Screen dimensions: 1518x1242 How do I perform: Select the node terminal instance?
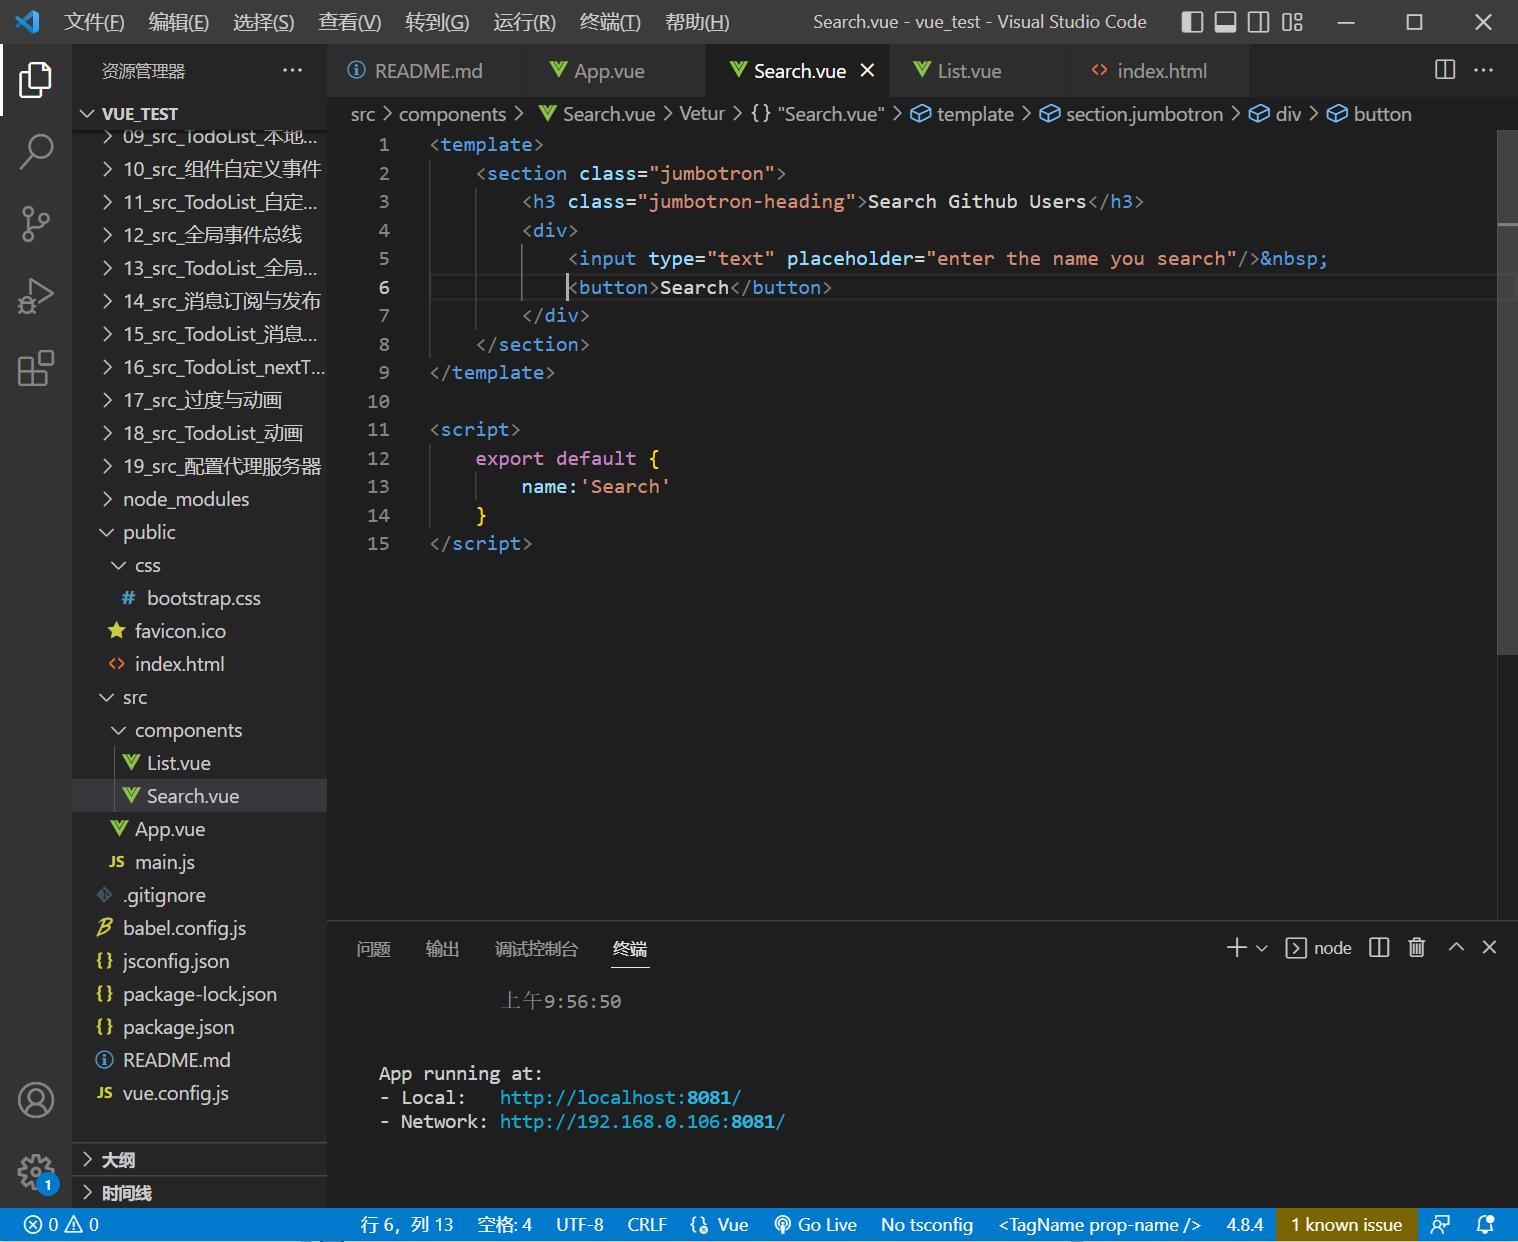(1318, 948)
